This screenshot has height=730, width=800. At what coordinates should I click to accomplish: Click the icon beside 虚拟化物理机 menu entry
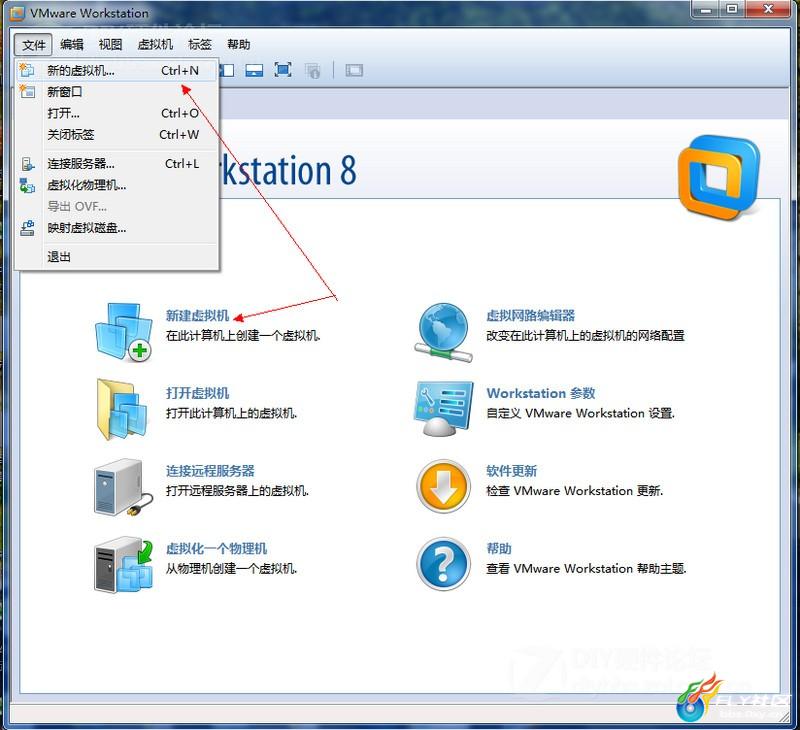[x=27, y=185]
